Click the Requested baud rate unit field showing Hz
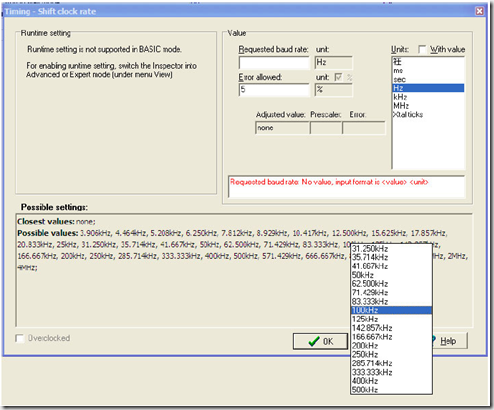 click(x=333, y=63)
